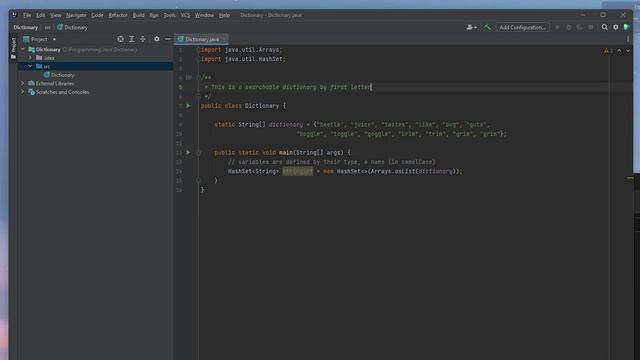Click 'import java.util.HashSet' line
Image resolution: width=640 pixels, height=360 pixels.
[243, 59]
